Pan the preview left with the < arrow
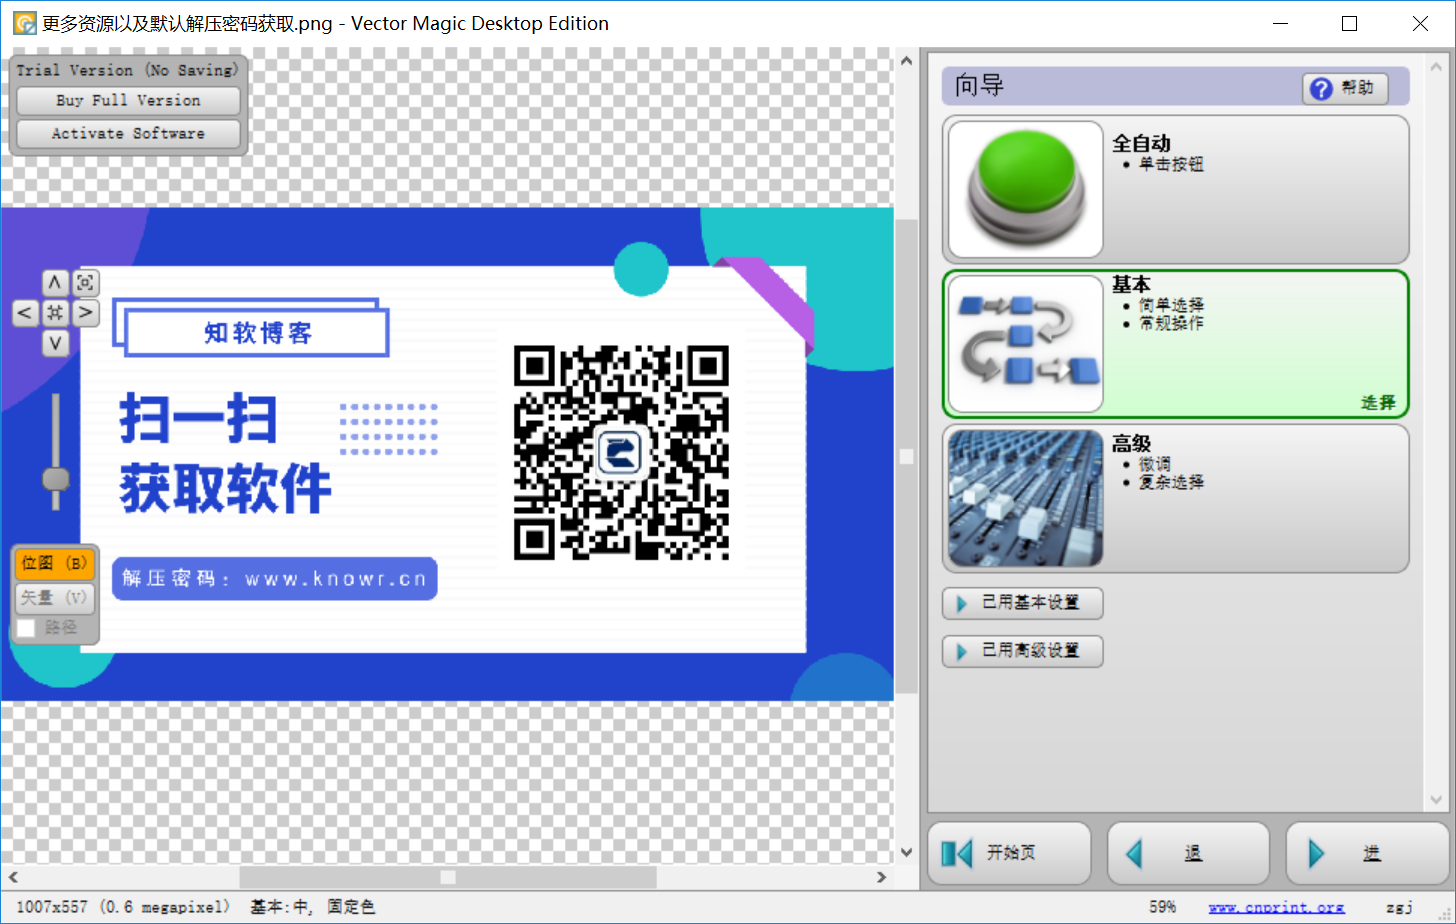1456x924 pixels. tap(25, 313)
